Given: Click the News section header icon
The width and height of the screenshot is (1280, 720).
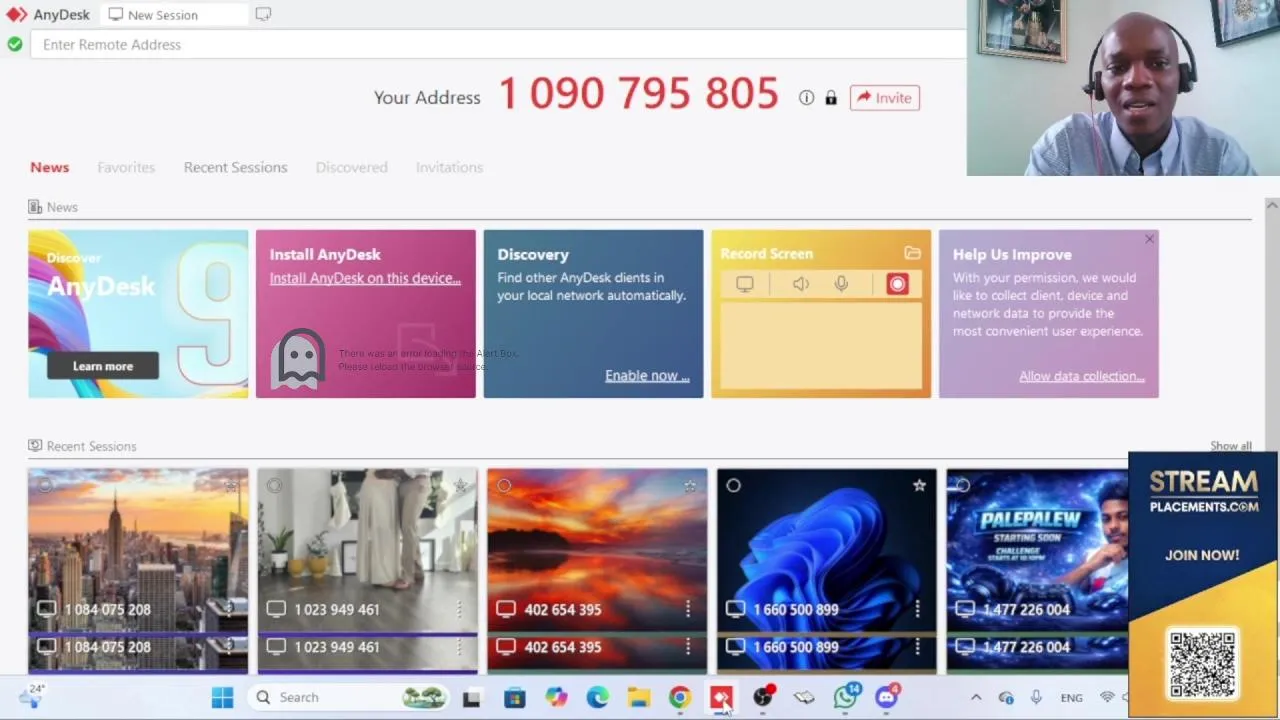Looking at the screenshot, I should 35,207.
